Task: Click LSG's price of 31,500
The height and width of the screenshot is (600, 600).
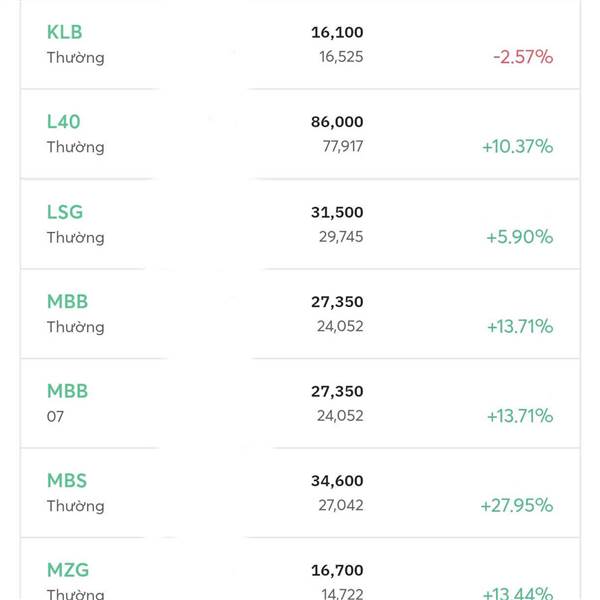Action: pyautogui.click(x=337, y=212)
